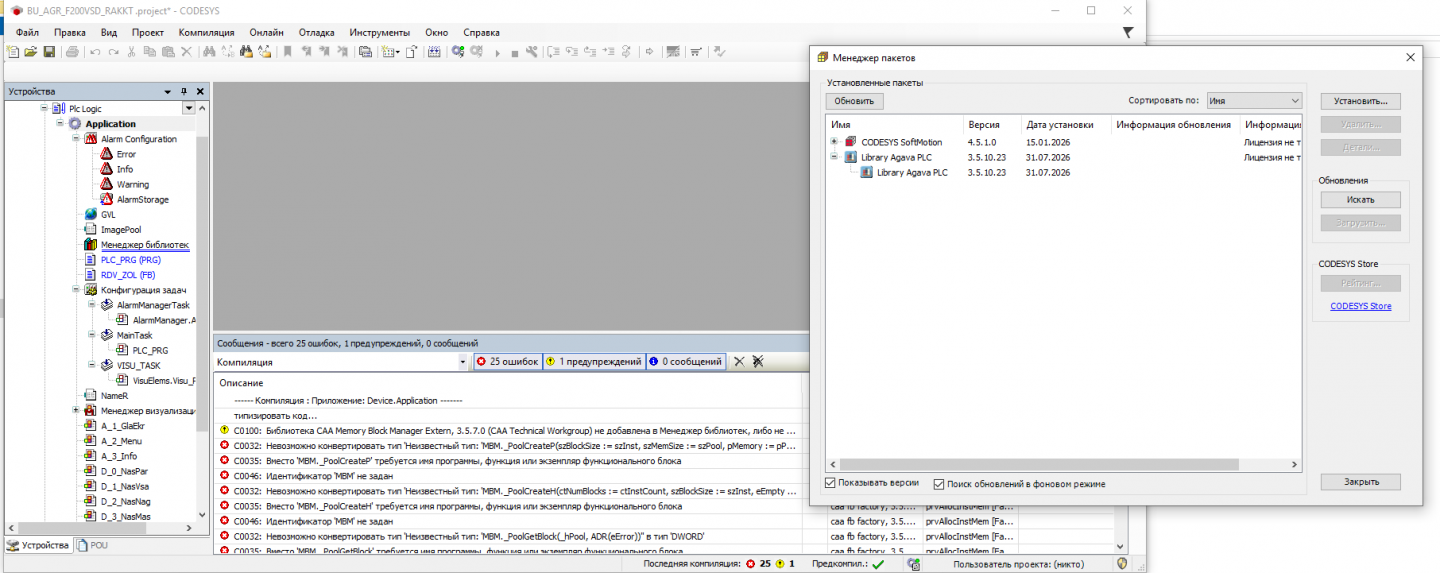
Task: Collapse the MainTask tree node
Action: pyautogui.click(x=92, y=335)
